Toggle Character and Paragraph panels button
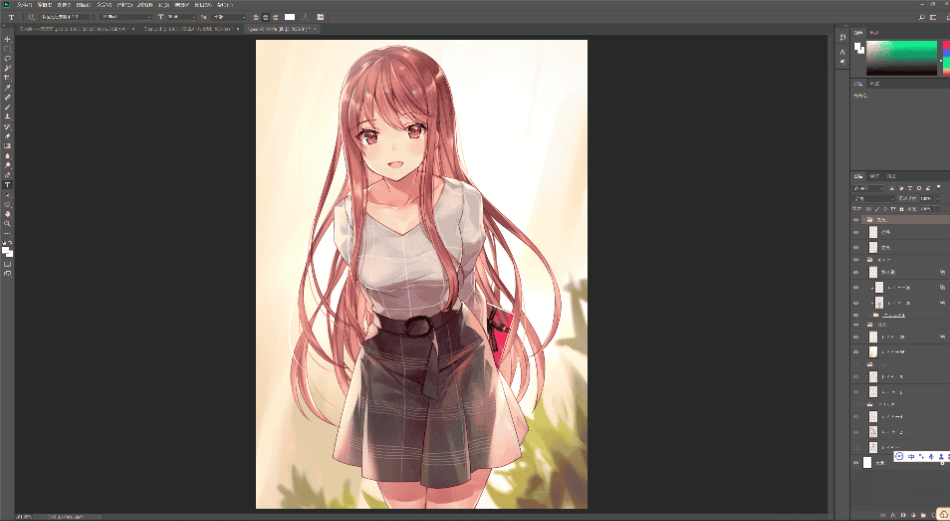The height and width of the screenshot is (521, 950). (320, 17)
